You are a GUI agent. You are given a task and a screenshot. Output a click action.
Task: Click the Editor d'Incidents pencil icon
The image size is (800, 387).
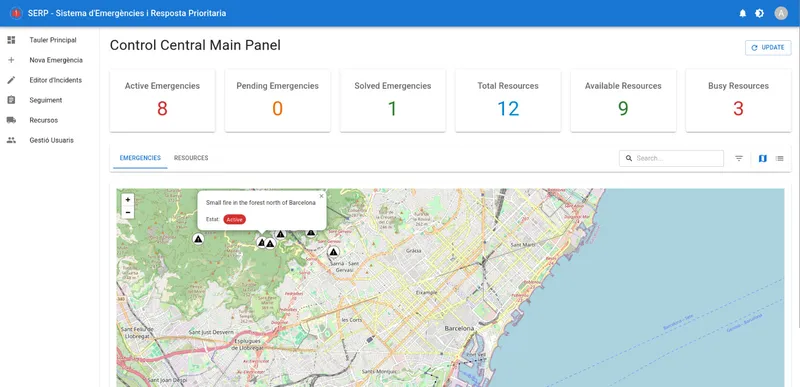(x=11, y=80)
